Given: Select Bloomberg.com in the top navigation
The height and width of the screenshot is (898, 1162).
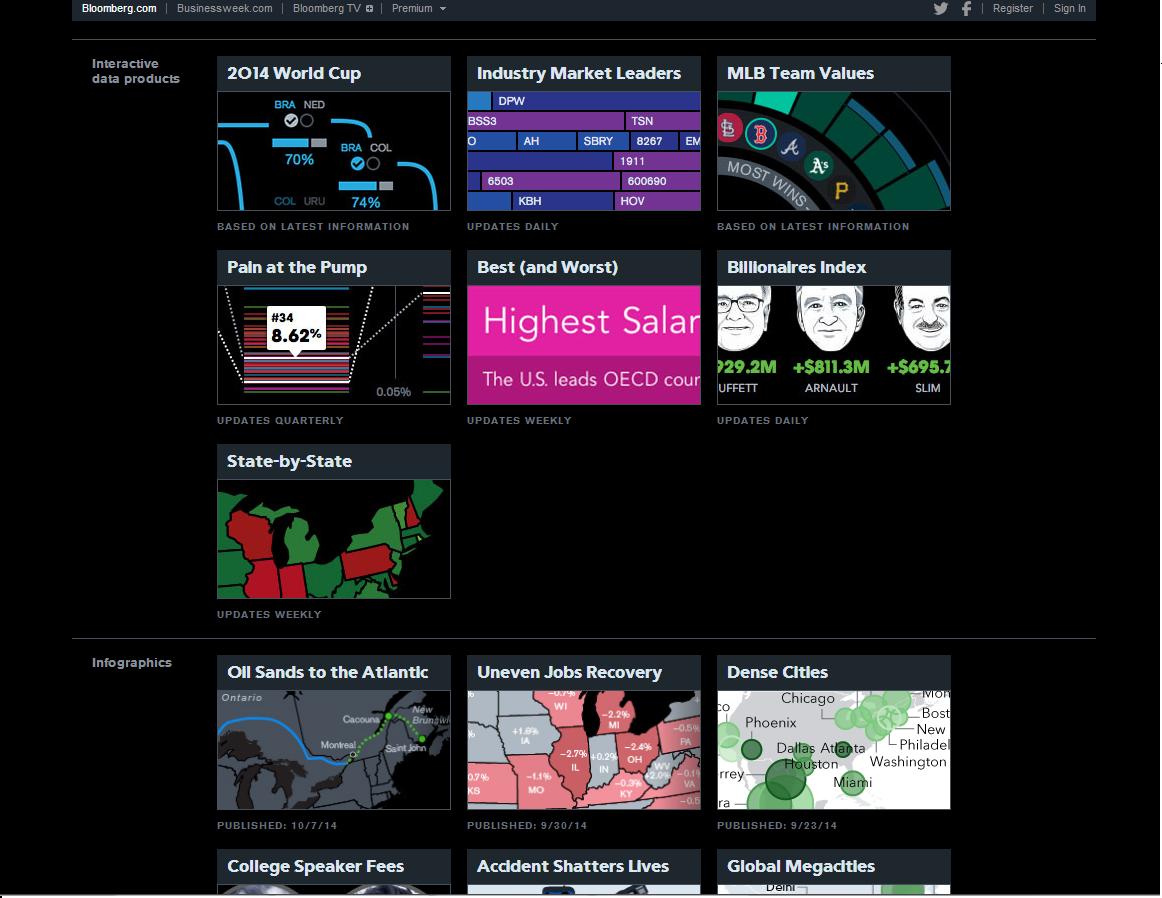Looking at the screenshot, I should pyautogui.click(x=119, y=8).
